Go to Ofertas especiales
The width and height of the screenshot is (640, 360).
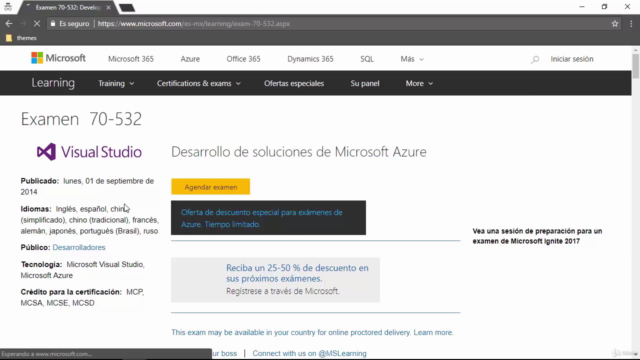pos(294,83)
